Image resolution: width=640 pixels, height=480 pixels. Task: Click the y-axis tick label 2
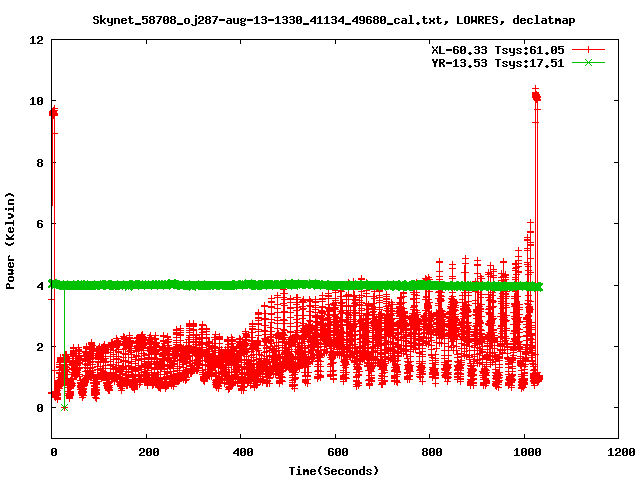[40, 347]
